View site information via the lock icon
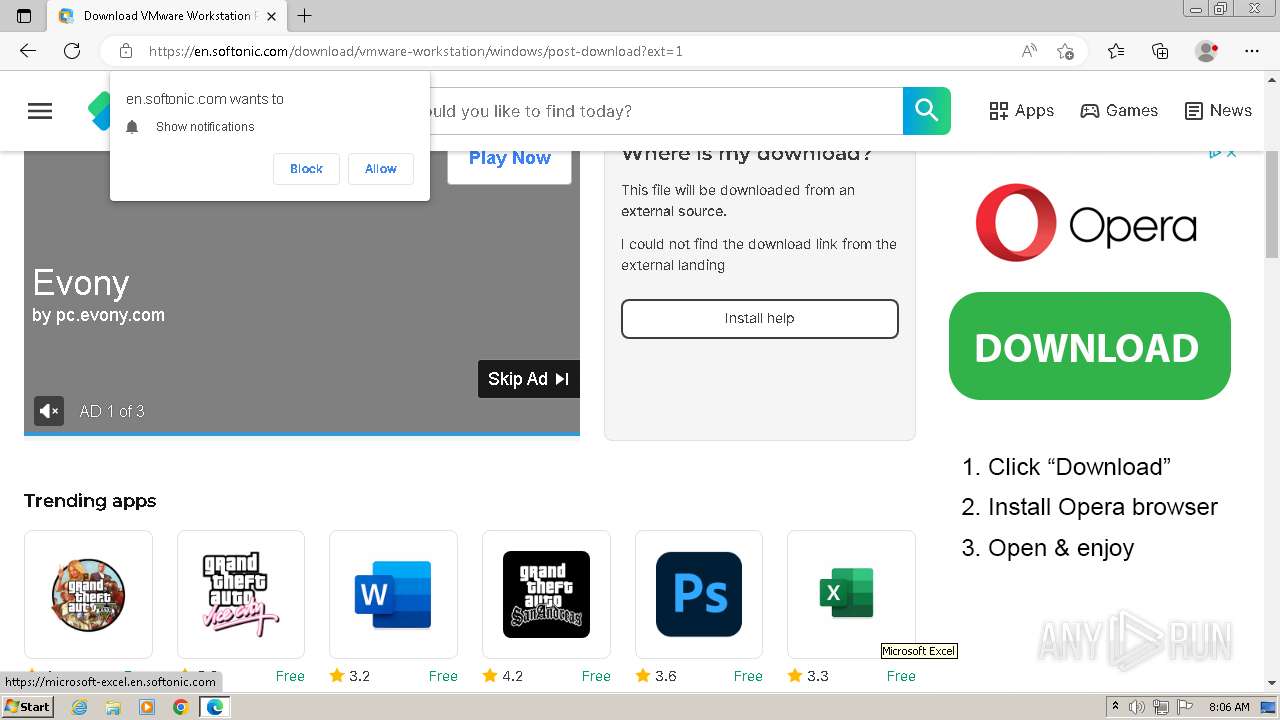This screenshot has height=720, width=1280. 126,51
